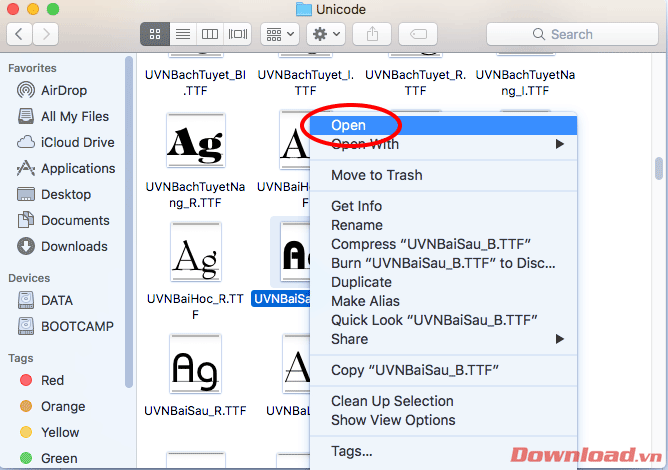Switch to list view in toolbar
Viewport: 668px width, 470px height.
183,34
